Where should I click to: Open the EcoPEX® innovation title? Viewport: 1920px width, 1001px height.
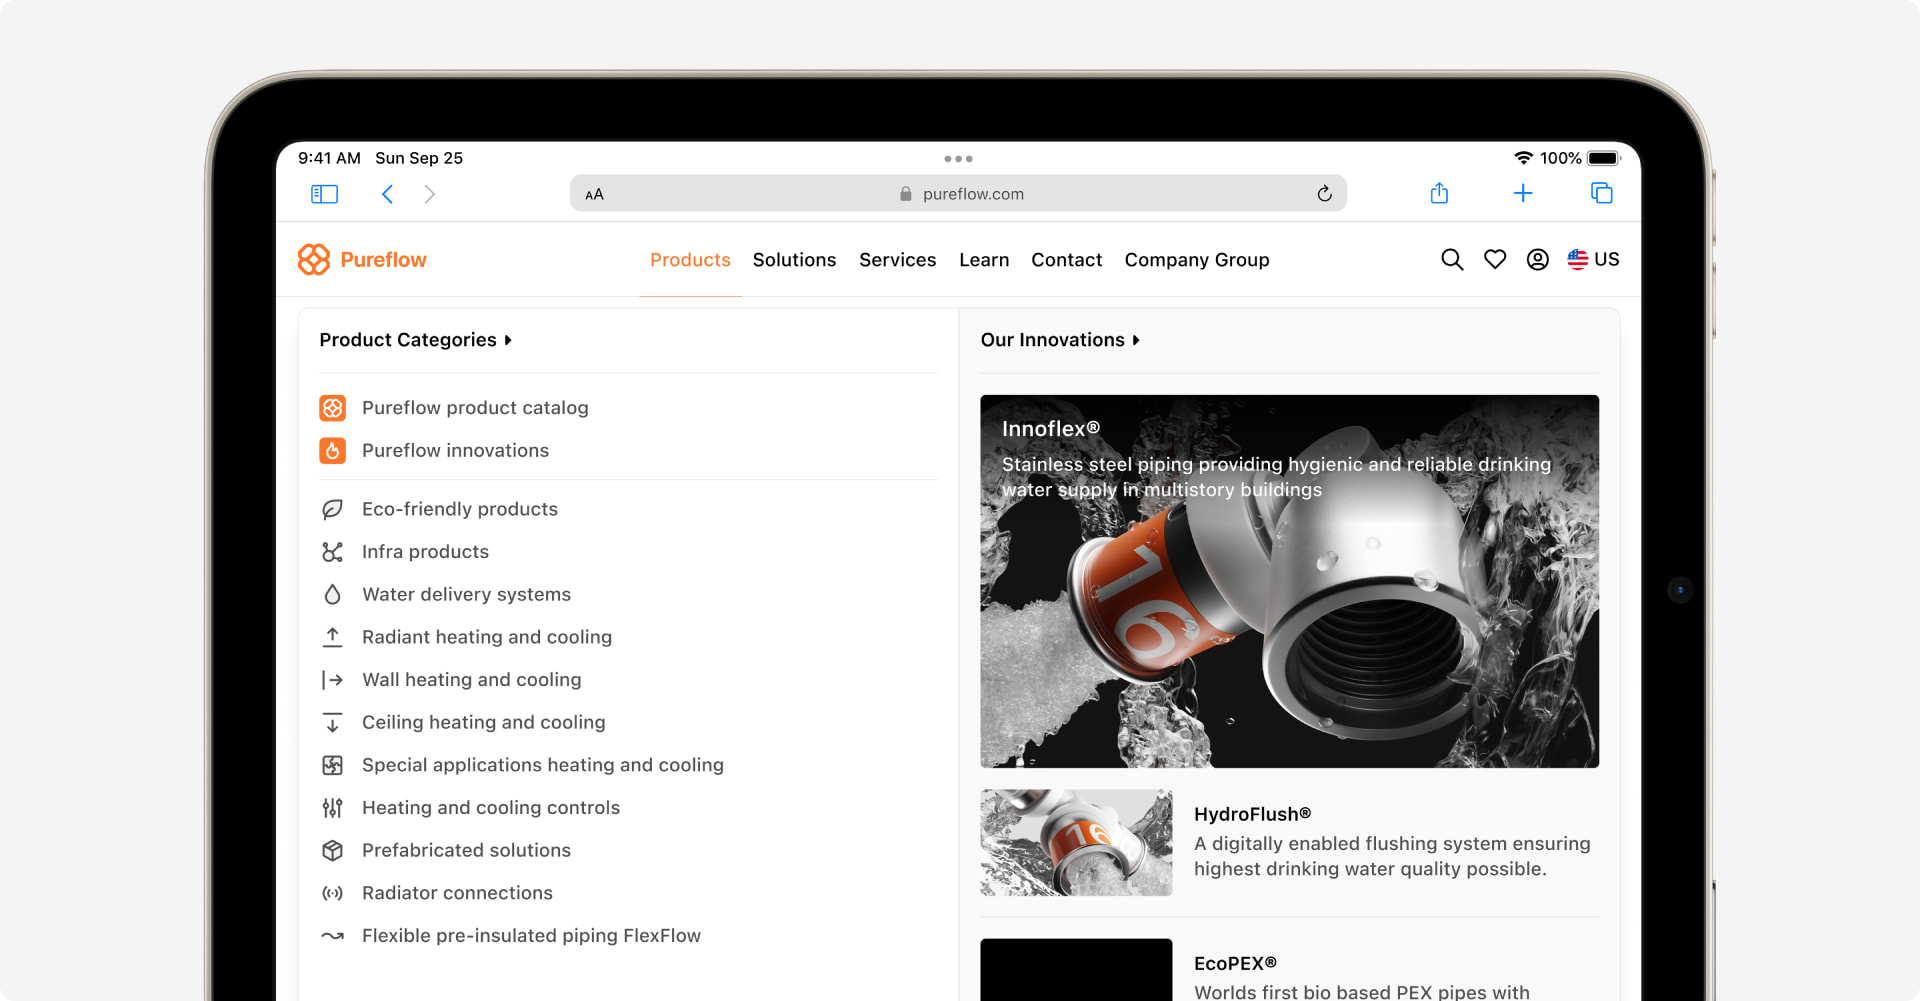click(x=1235, y=963)
